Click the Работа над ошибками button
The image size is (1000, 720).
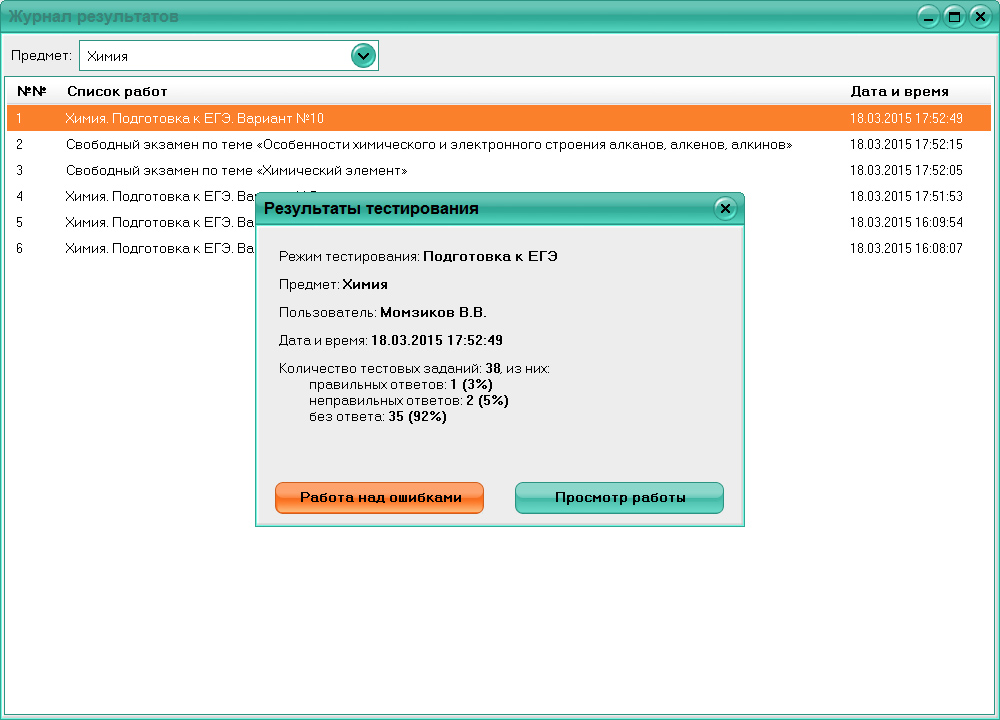point(379,497)
